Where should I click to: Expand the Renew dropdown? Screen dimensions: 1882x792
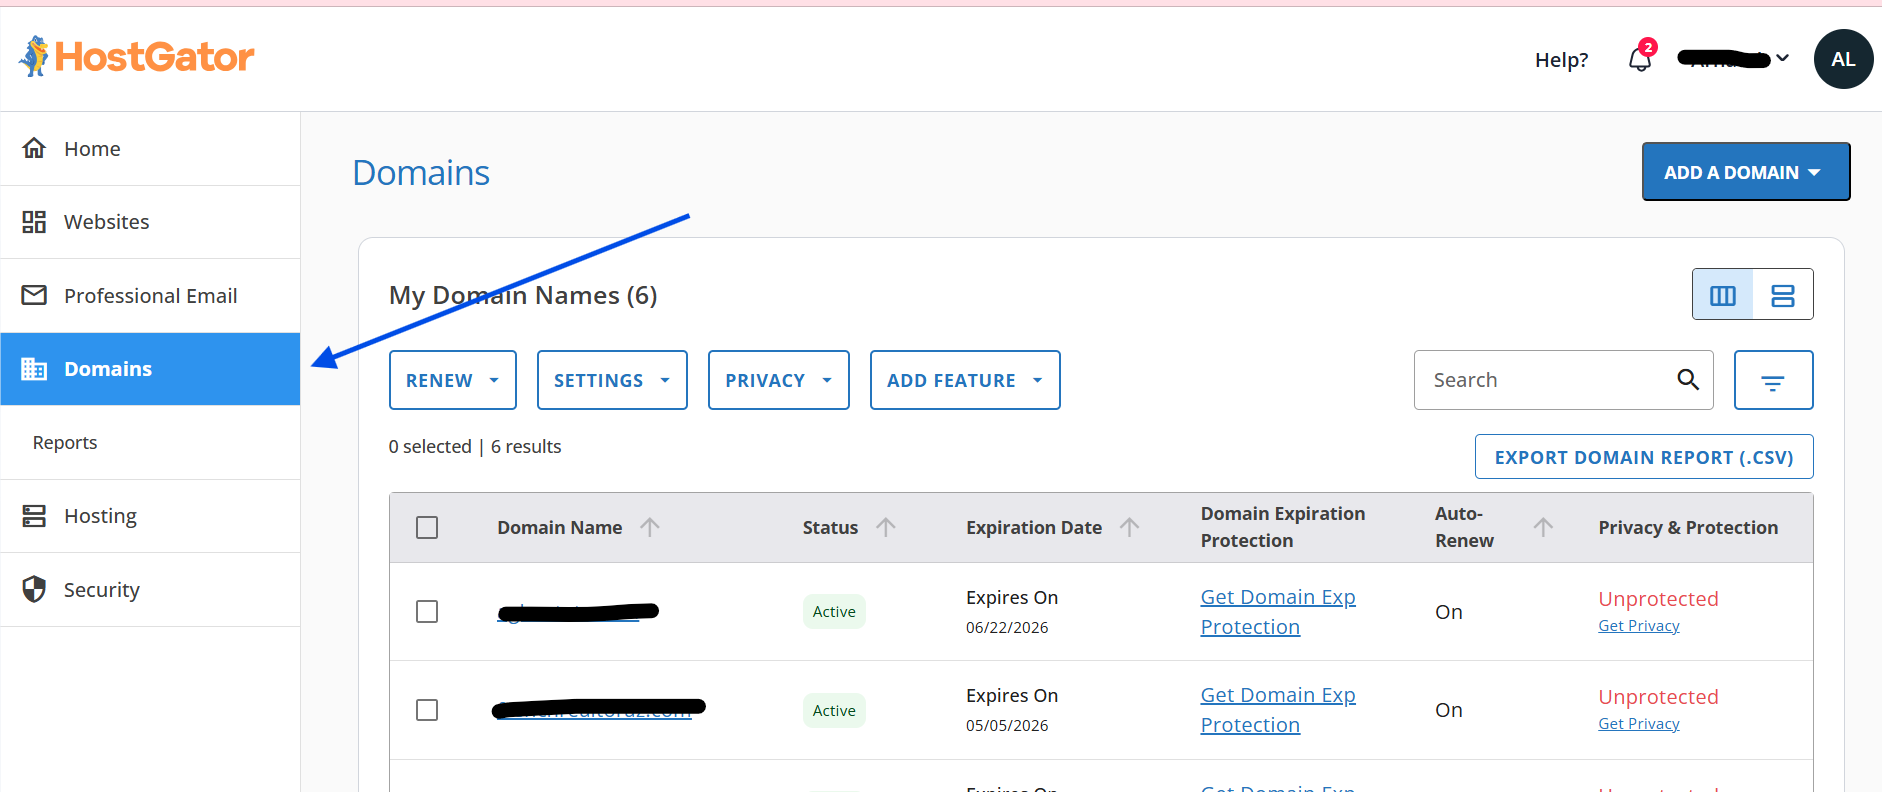(x=452, y=380)
